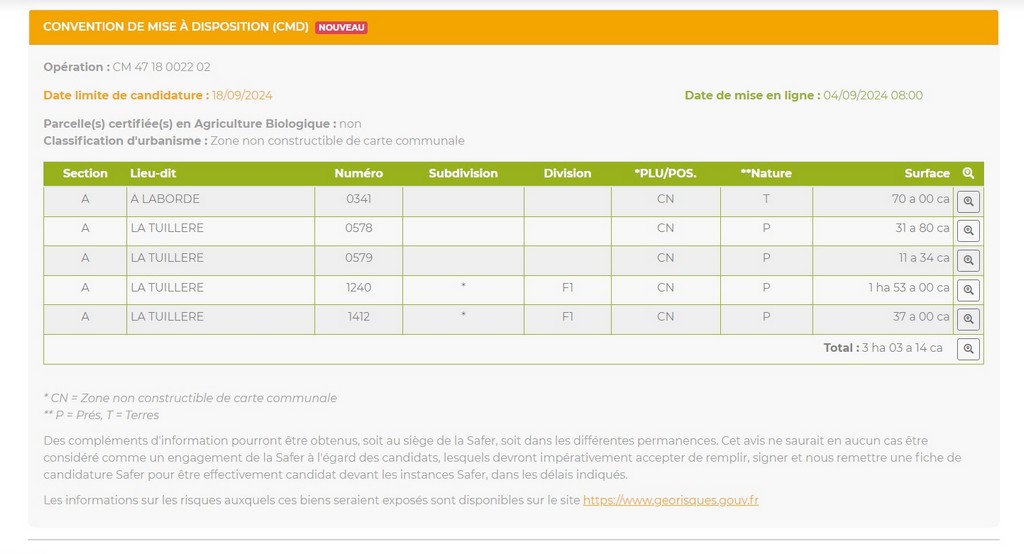The height and width of the screenshot is (554, 1024).
Task: Open the georisques.gouv.fr link
Action: click(670, 500)
